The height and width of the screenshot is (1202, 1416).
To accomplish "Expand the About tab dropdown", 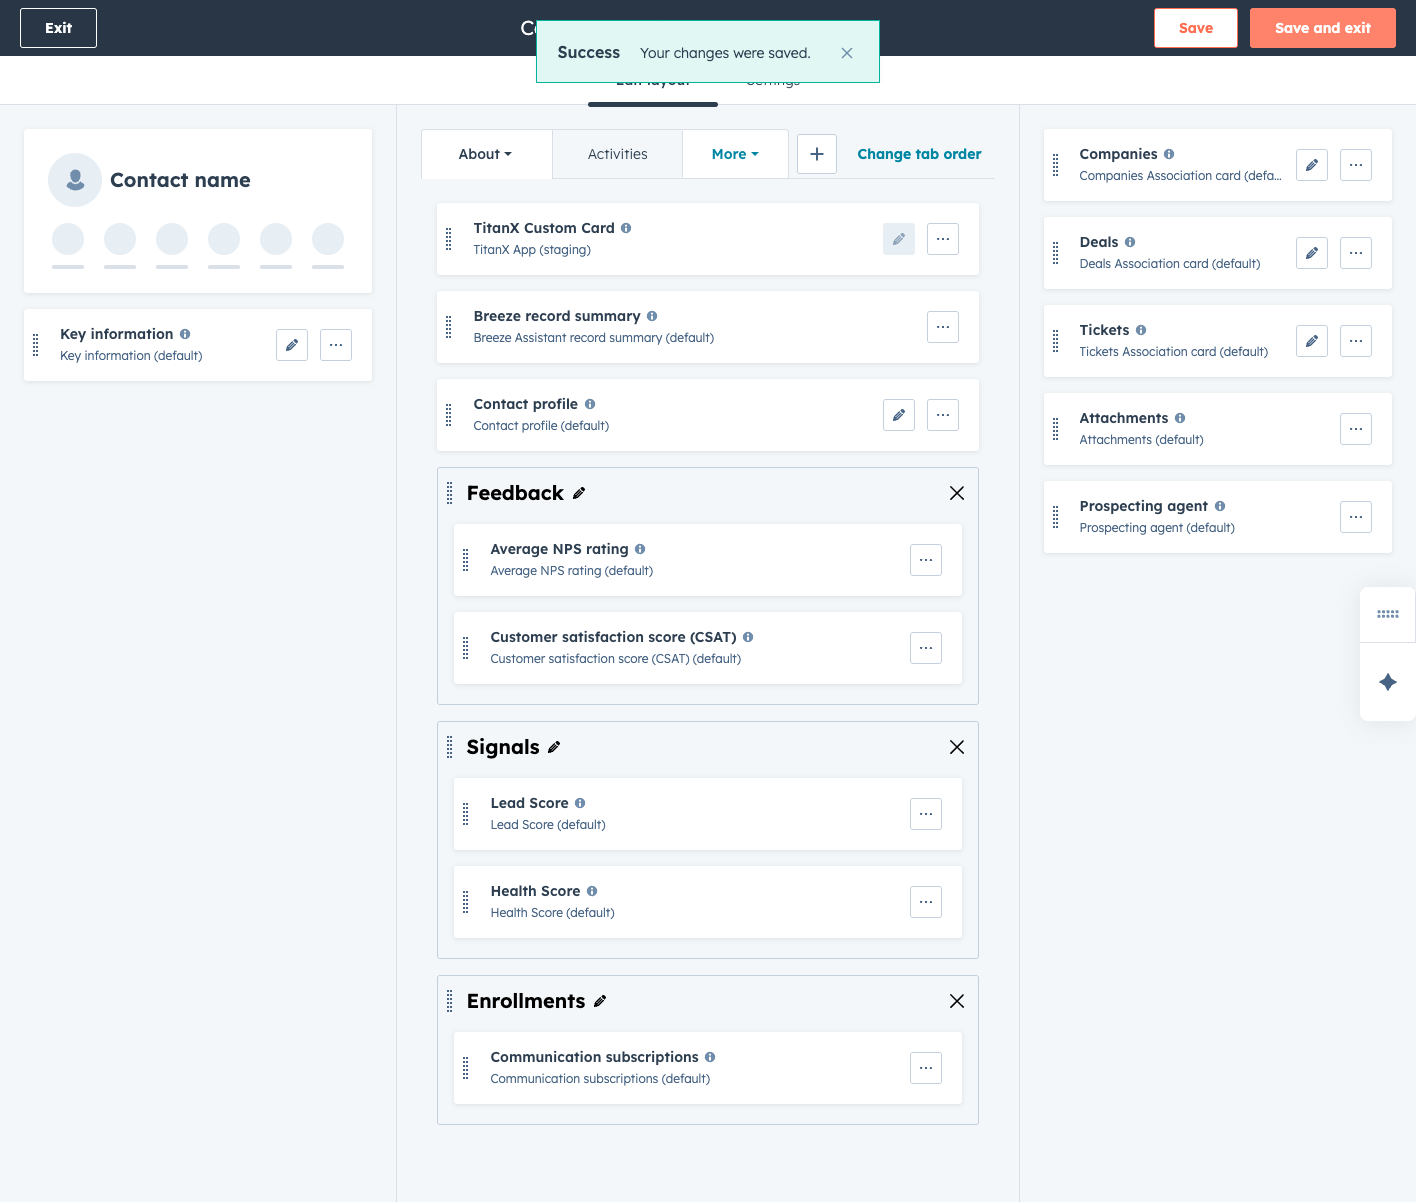I will (486, 154).
